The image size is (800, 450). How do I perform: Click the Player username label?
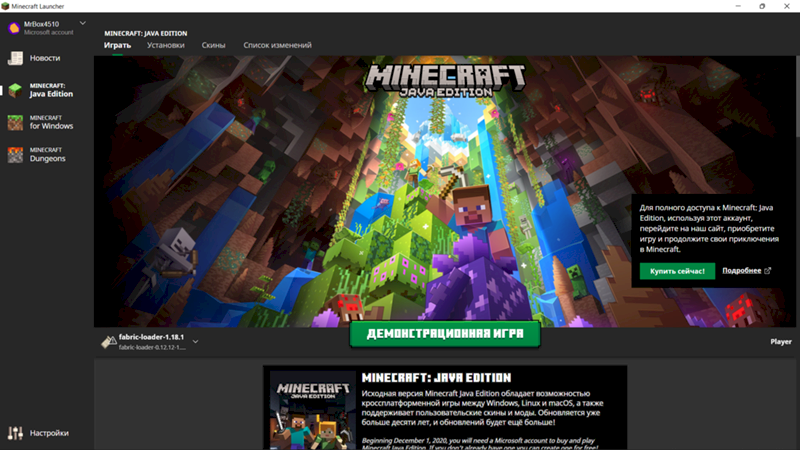(x=780, y=341)
